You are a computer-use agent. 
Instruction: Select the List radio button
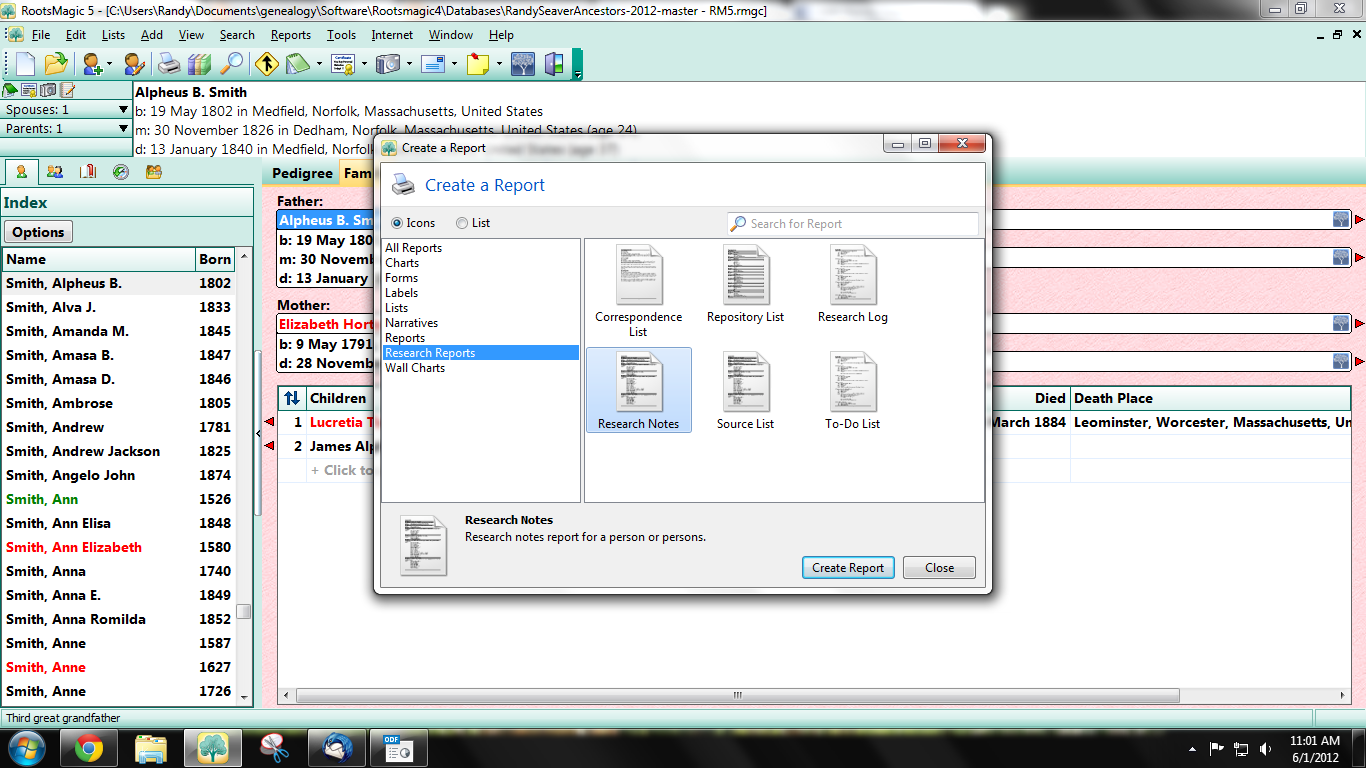462,223
